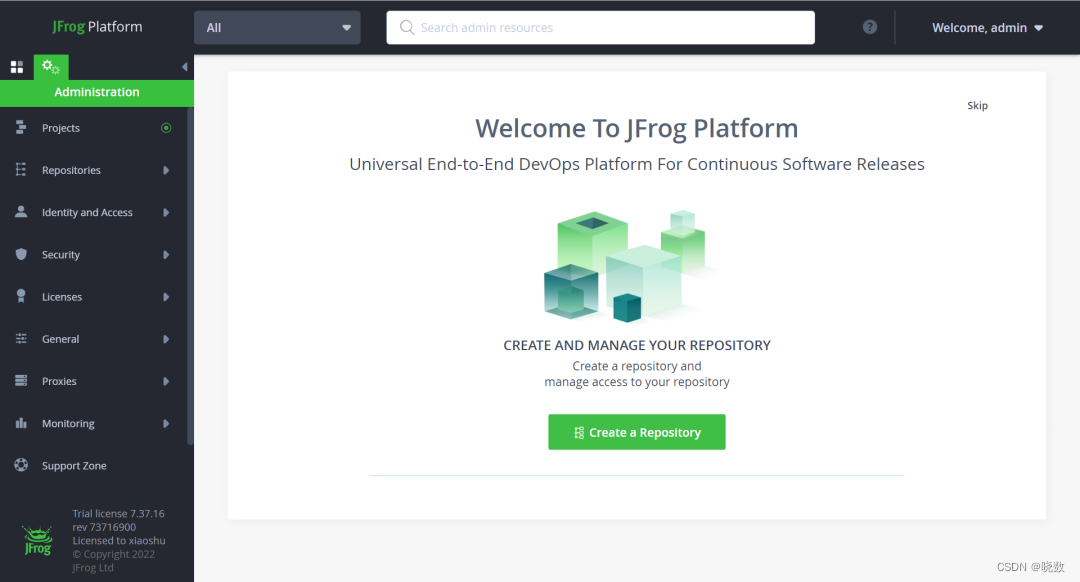Expand the Repositories submenu chevron
This screenshot has height=582, width=1080.
166,169
